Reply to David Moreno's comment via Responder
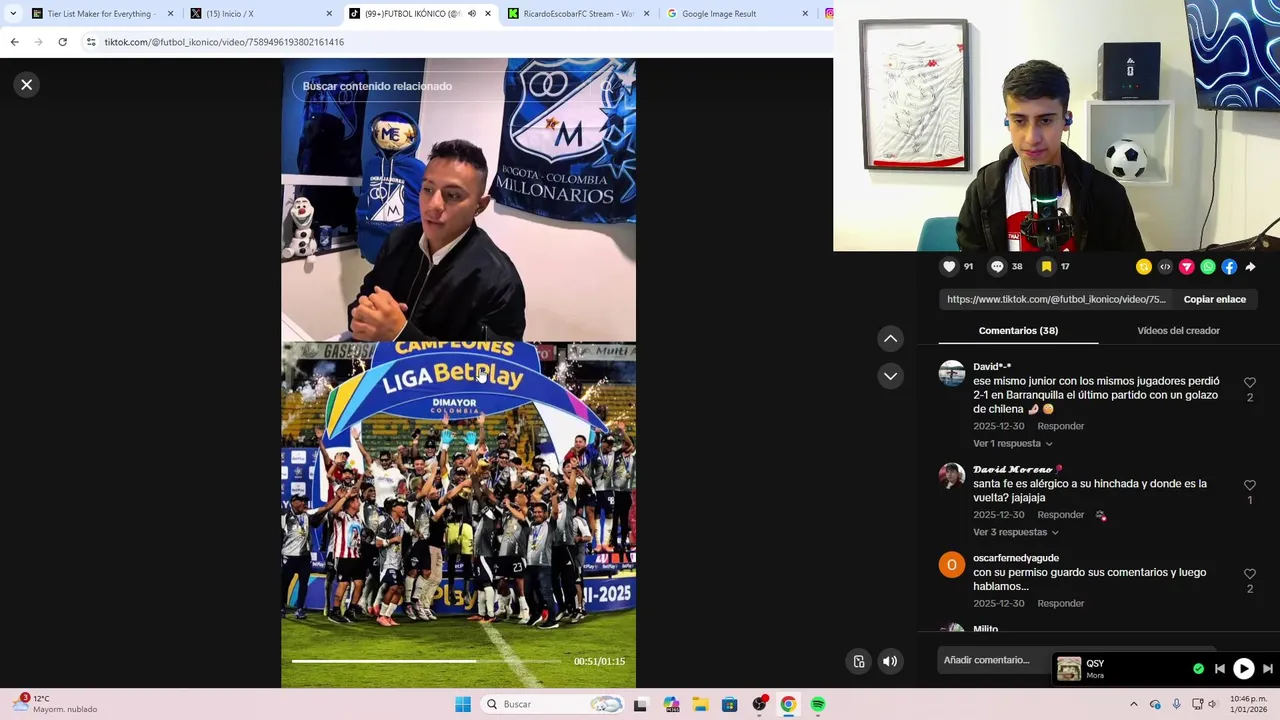1280x720 pixels. (1060, 515)
